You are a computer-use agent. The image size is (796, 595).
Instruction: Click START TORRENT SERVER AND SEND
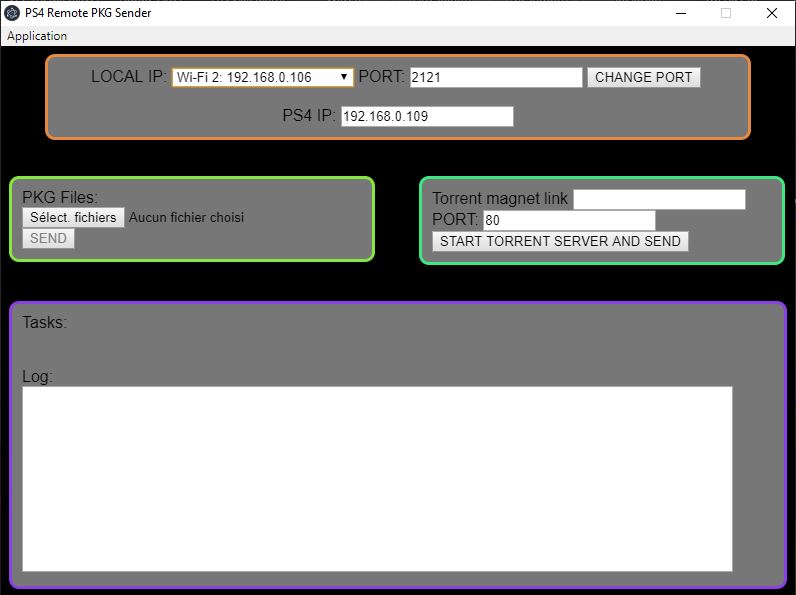(560, 241)
